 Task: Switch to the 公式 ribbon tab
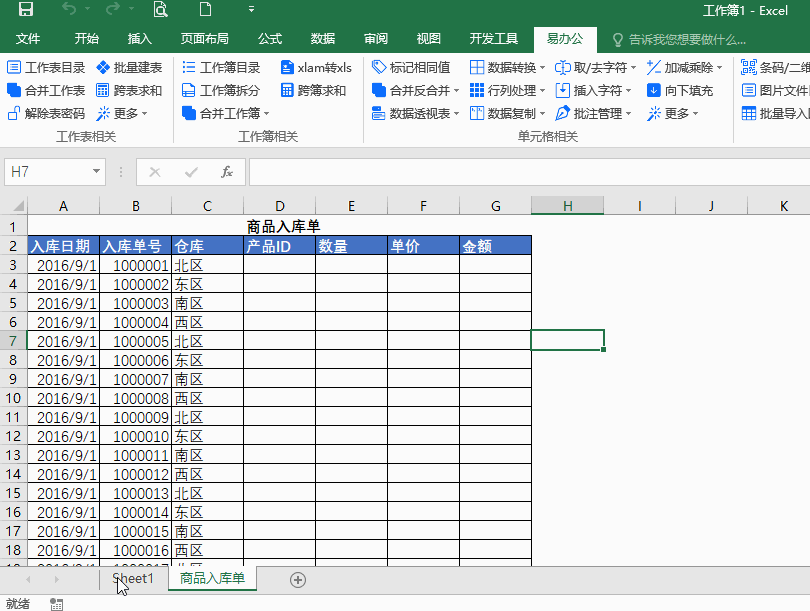270,39
